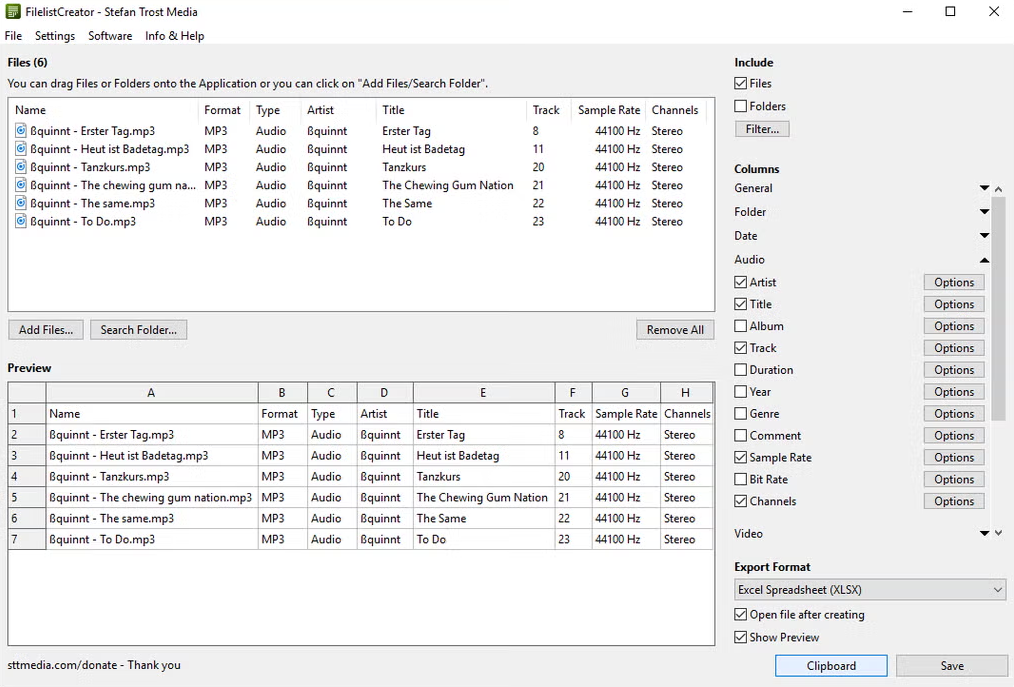Click the file icon of The chewing gum nation

click(x=21, y=185)
